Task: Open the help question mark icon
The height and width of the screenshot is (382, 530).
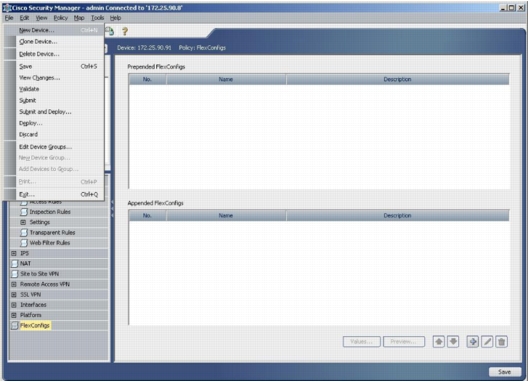Action: click(x=125, y=31)
